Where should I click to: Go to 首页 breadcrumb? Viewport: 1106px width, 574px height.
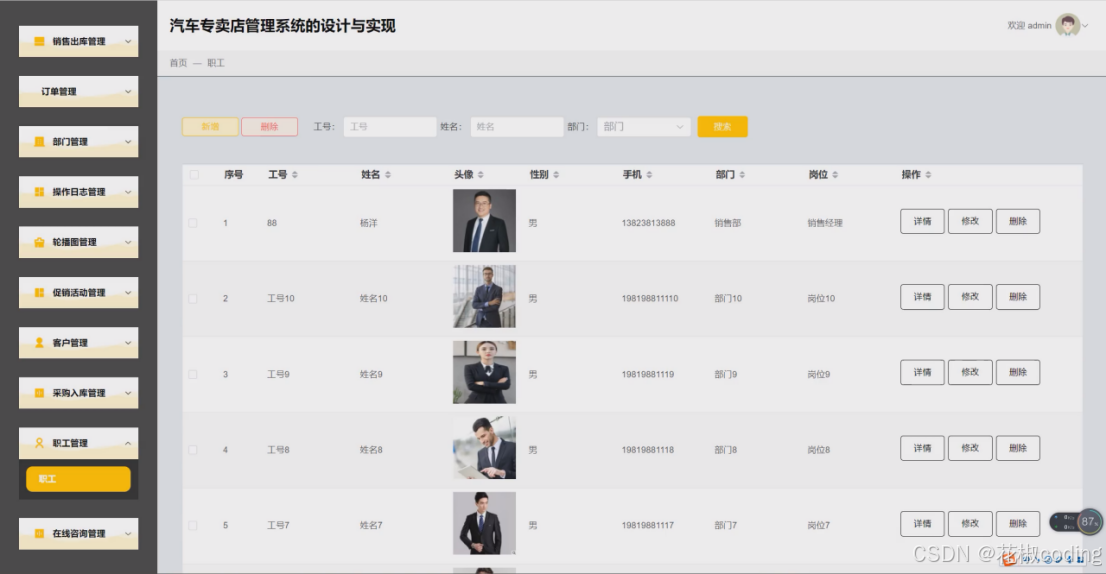pos(178,63)
